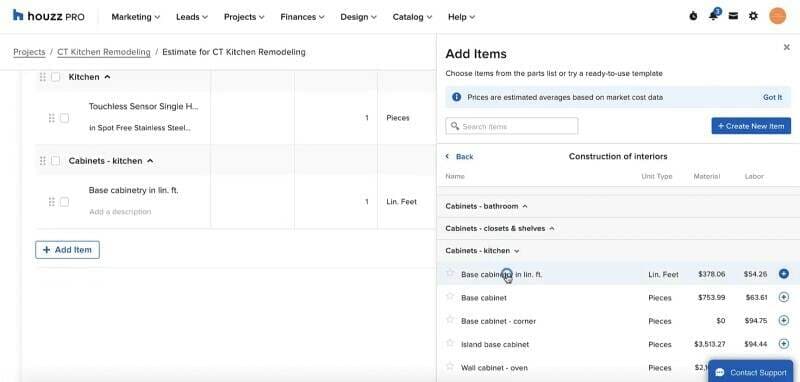Open notifications bell icon
The width and height of the screenshot is (800, 382).
pos(713,16)
